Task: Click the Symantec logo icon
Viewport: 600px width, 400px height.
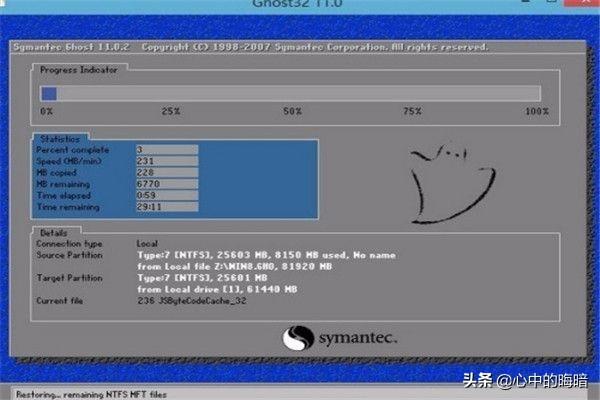Action: 298,338
